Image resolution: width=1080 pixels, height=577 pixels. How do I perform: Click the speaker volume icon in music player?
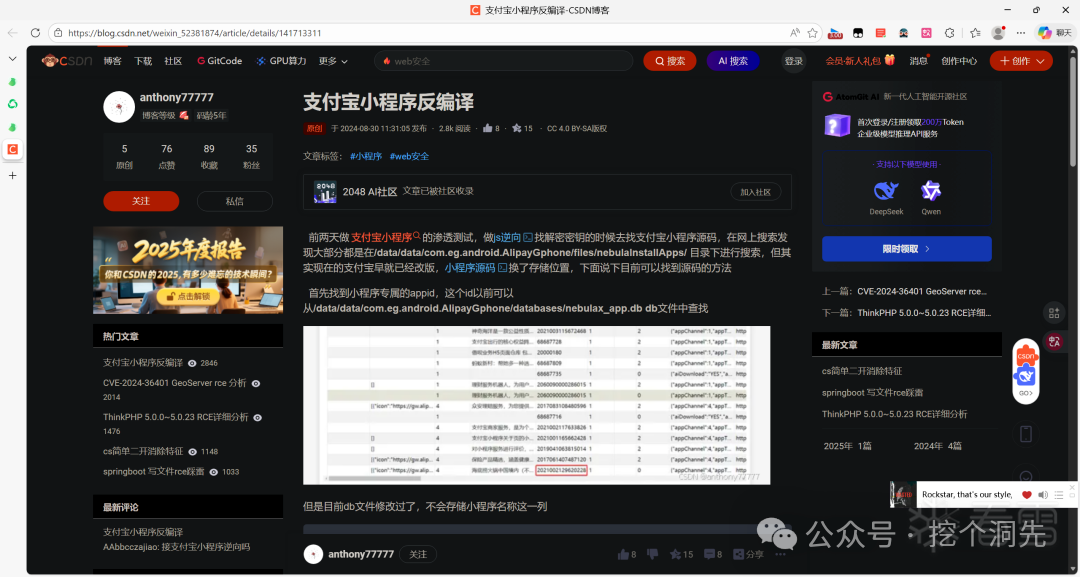pos(1043,495)
